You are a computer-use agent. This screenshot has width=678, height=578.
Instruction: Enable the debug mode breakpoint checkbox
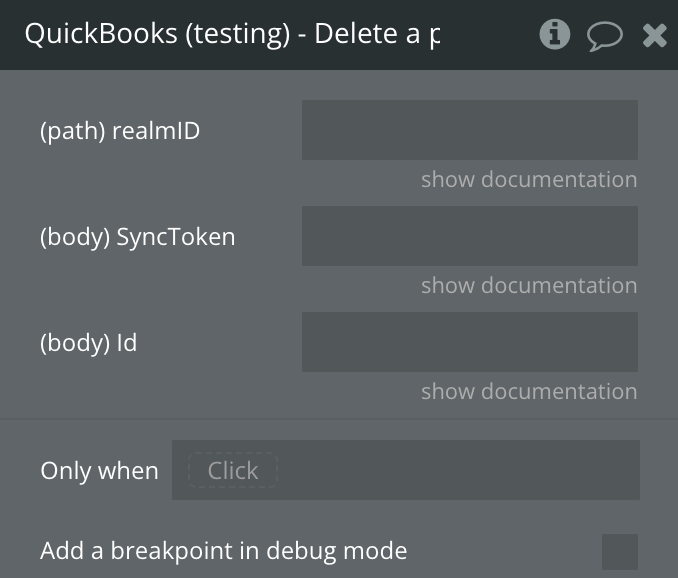click(x=620, y=551)
